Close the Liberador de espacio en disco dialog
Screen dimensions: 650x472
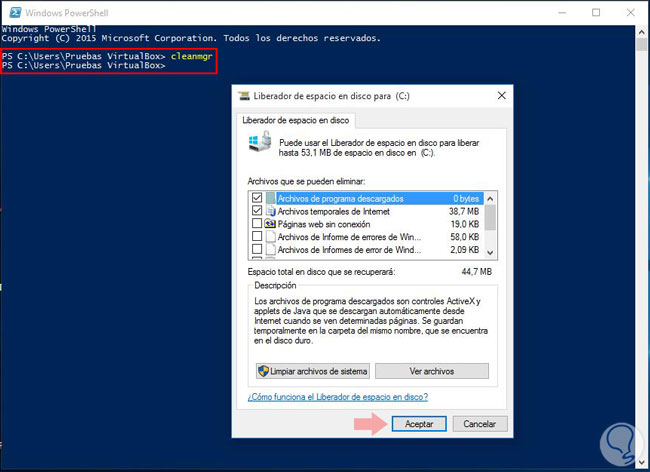502,96
